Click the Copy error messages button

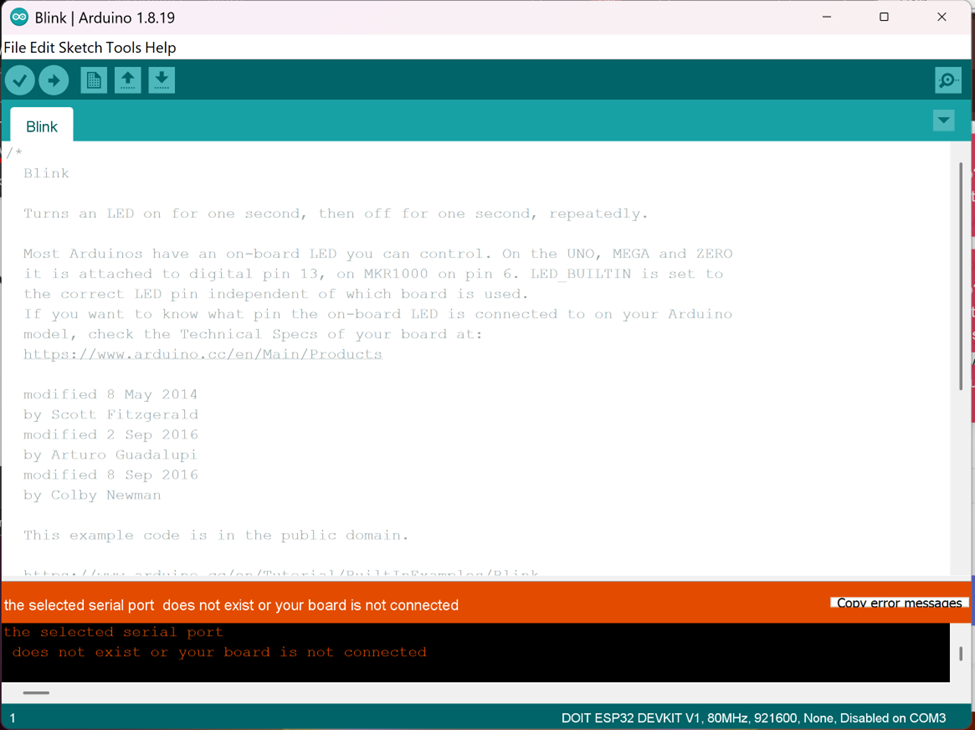[897, 602]
